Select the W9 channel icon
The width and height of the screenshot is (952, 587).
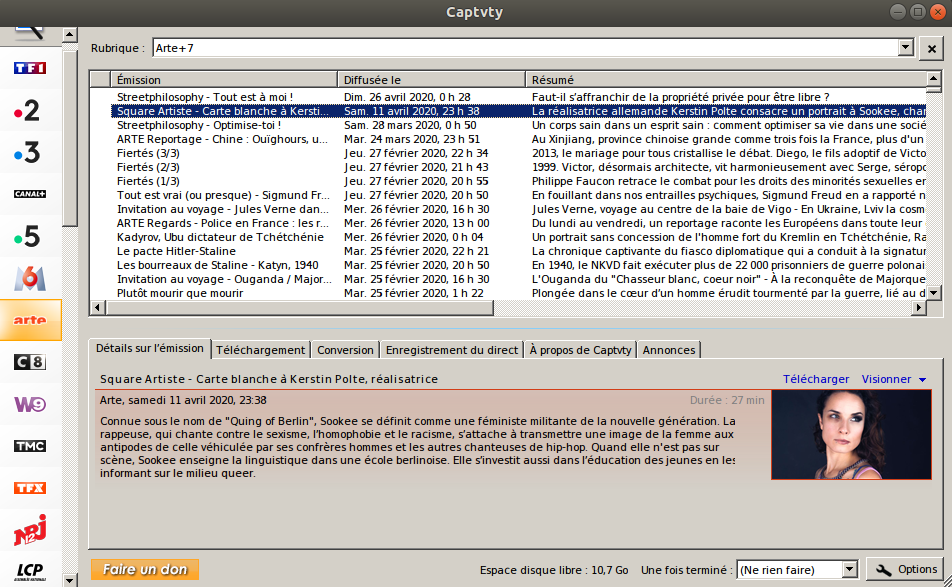pyautogui.click(x=30, y=404)
